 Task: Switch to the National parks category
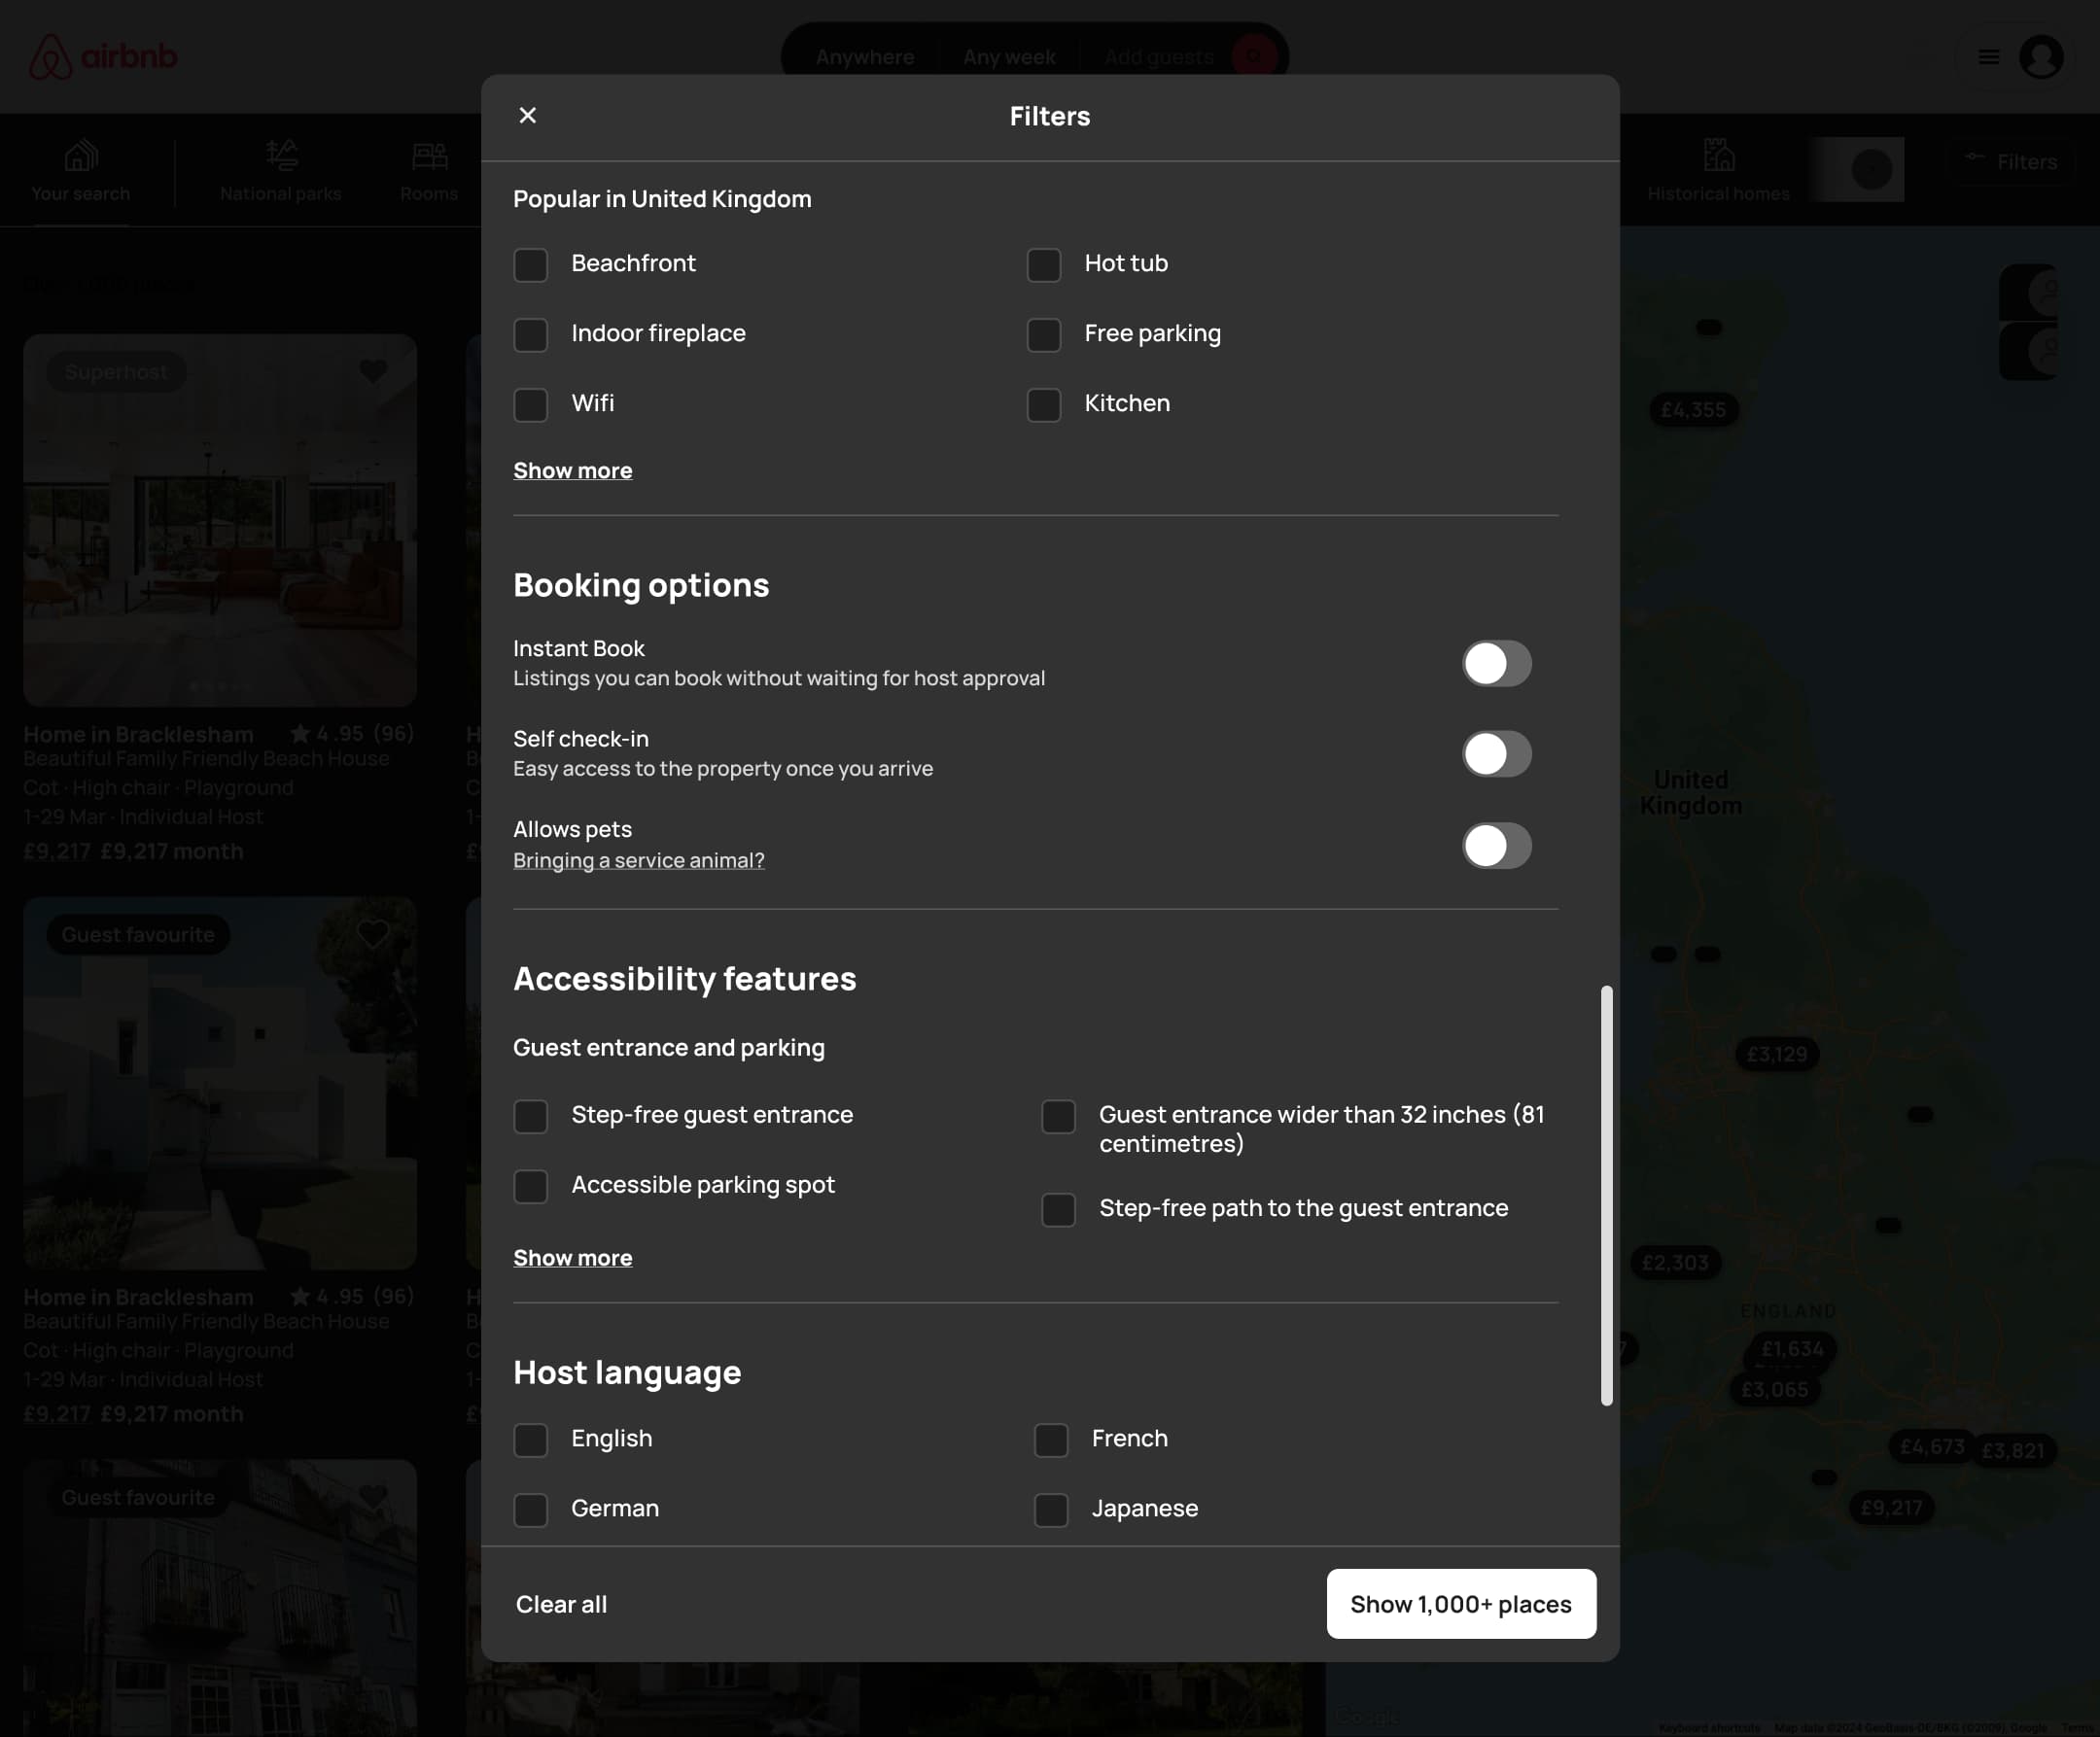(x=281, y=171)
